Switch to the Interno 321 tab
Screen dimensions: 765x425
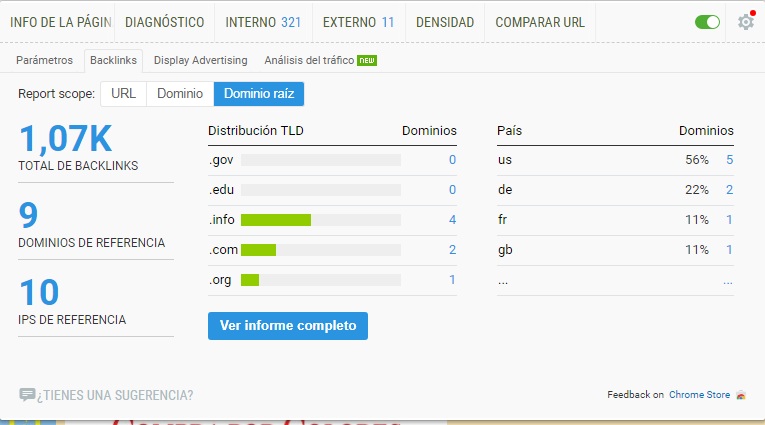pos(262,22)
